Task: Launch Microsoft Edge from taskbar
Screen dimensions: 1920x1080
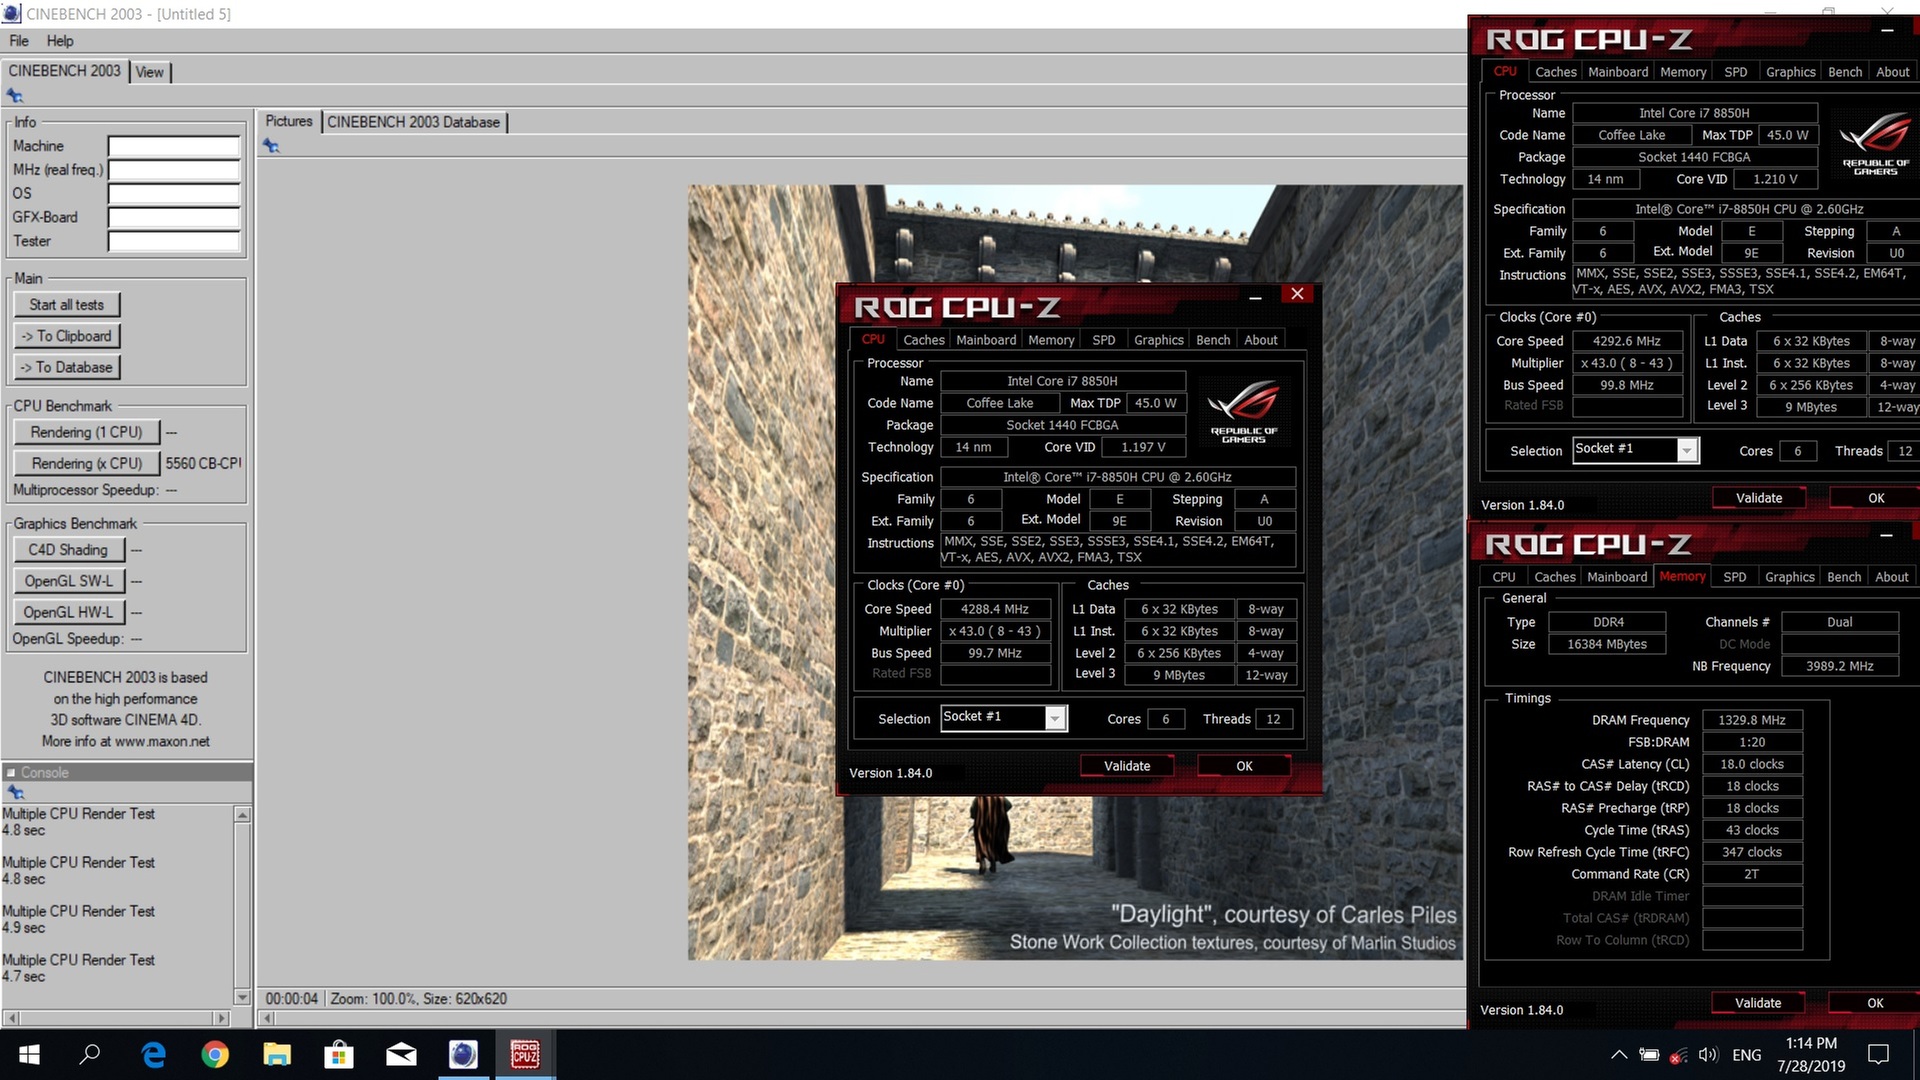Action: pyautogui.click(x=153, y=1054)
